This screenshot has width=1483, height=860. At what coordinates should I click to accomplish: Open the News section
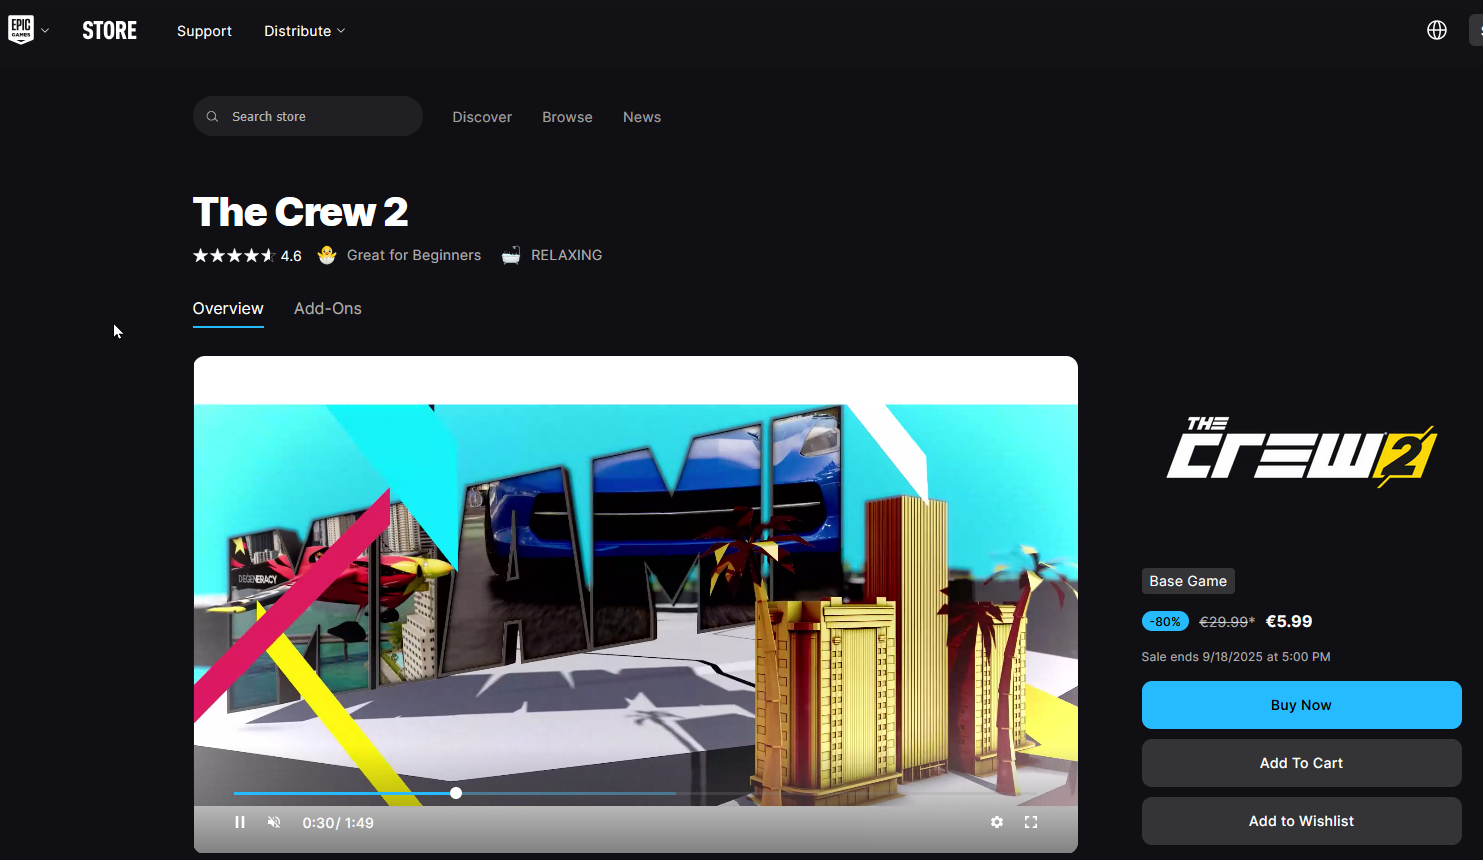tap(642, 117)
